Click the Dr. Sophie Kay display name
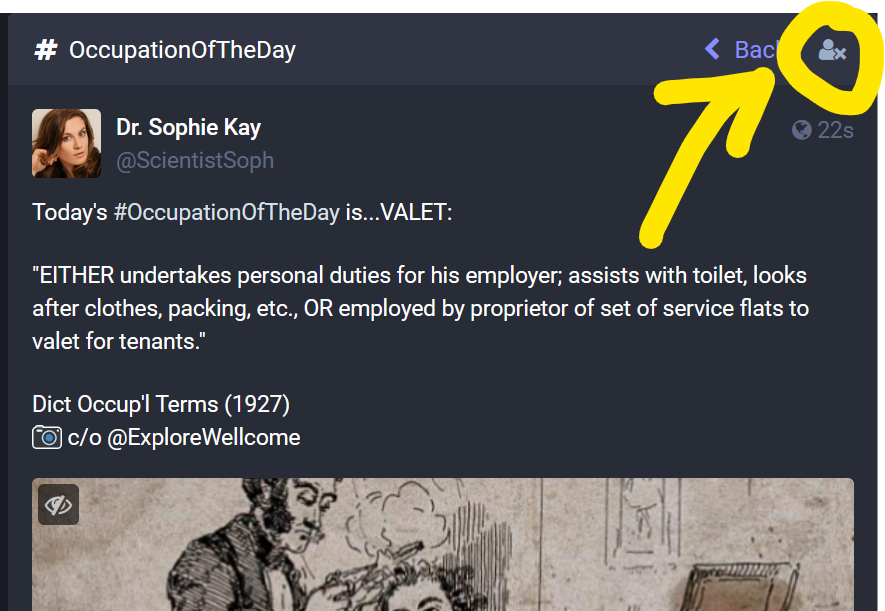The width and height of the screenshot is (885, 611). (x=188, y=128)
